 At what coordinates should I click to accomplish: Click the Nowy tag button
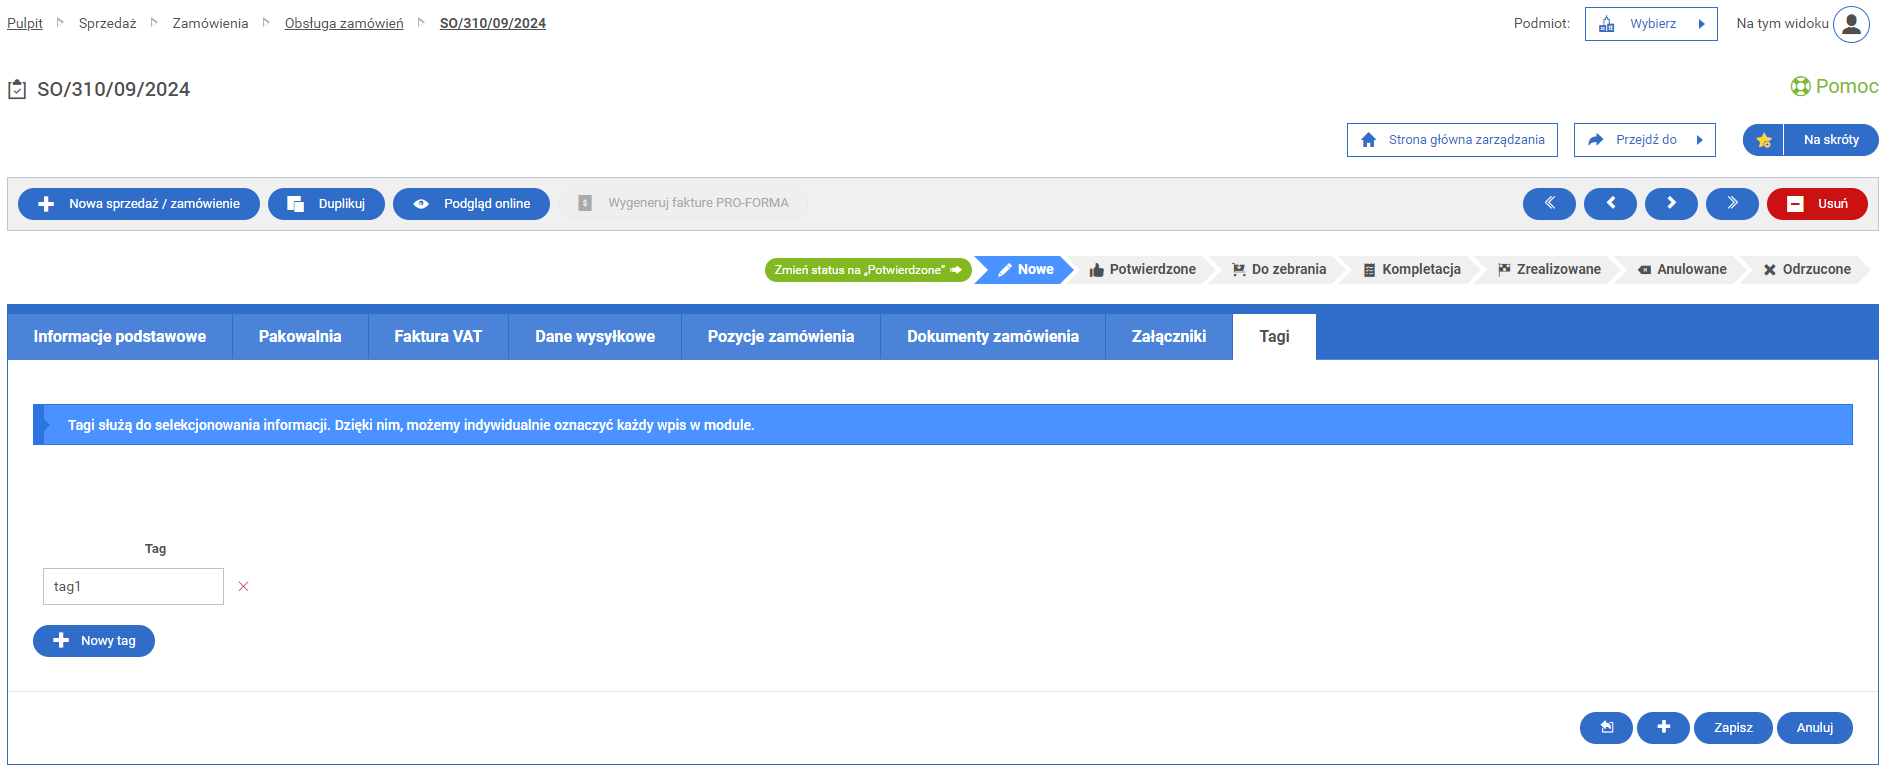[x=94, y=641]
